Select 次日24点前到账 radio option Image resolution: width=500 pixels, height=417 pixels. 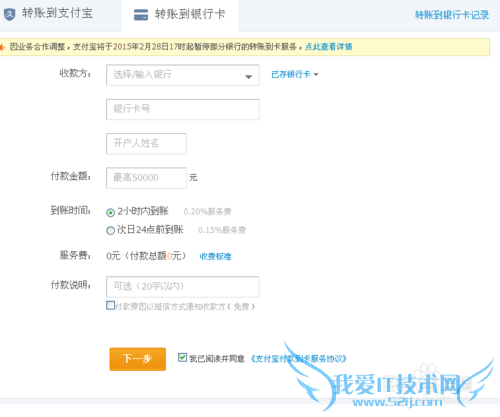click(110, 230)
